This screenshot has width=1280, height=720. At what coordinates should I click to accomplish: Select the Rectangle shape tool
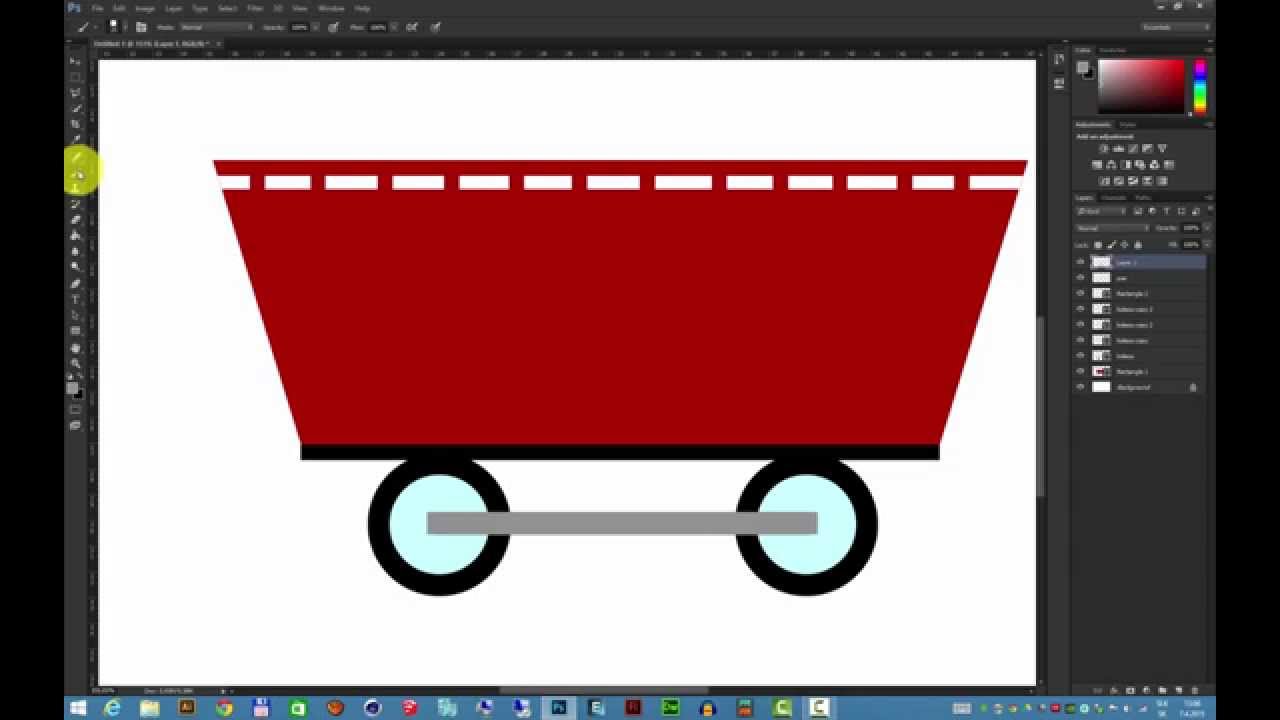pyautogui.click(x=75, y=331)
